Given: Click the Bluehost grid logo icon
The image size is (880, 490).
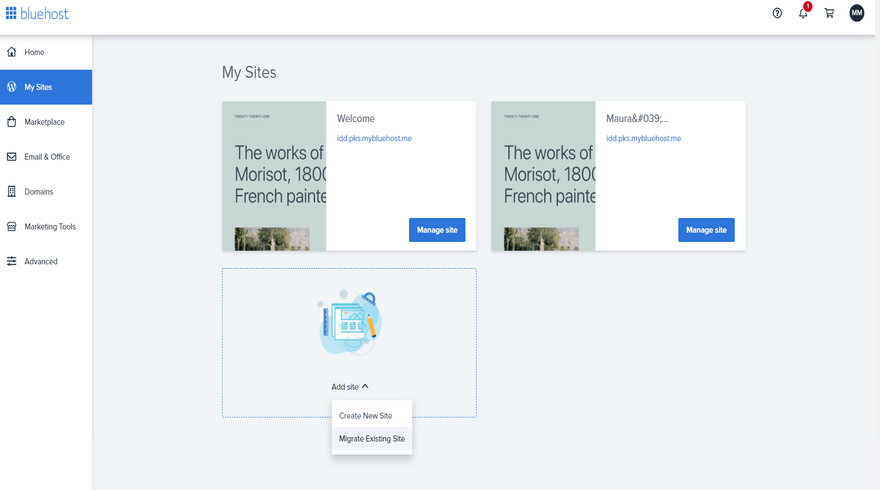Looking at the screenshot, I should point(11,13).
